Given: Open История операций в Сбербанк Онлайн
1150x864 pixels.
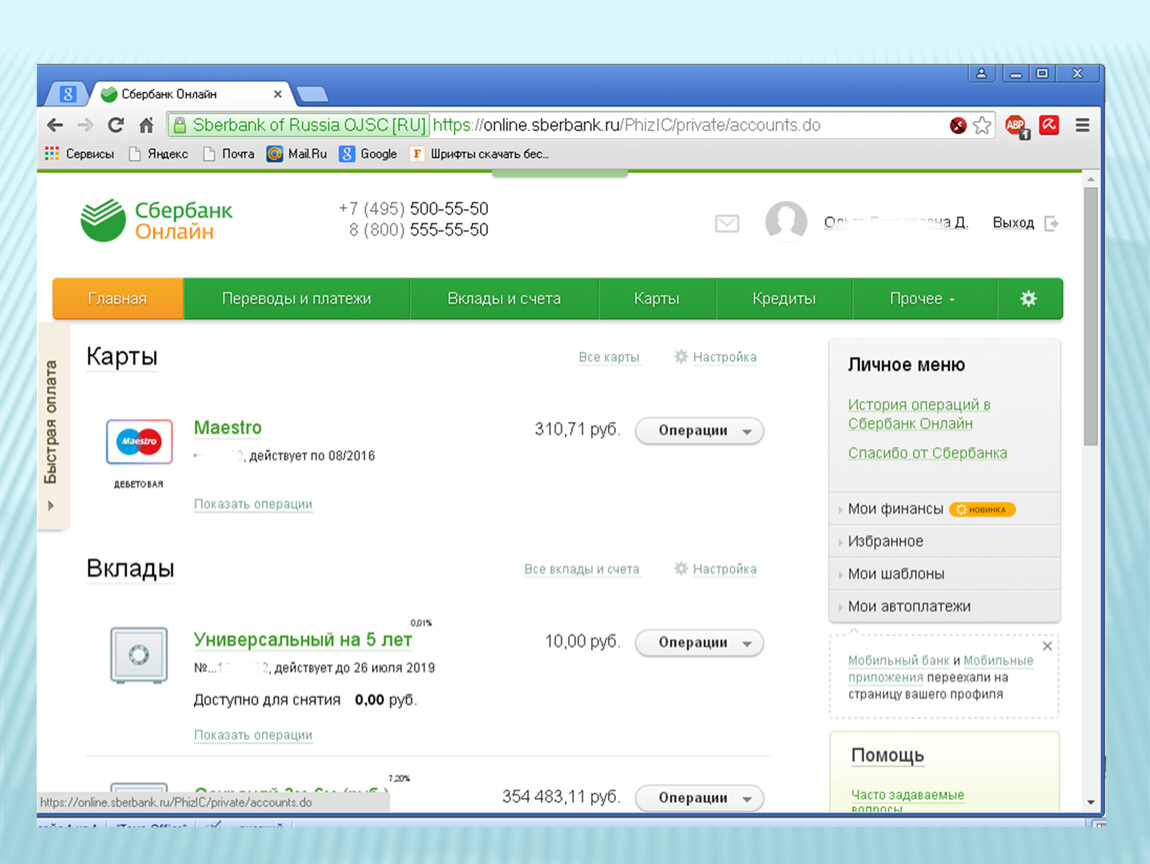Looking at the screenshot, I should click(x=920, y=414).
